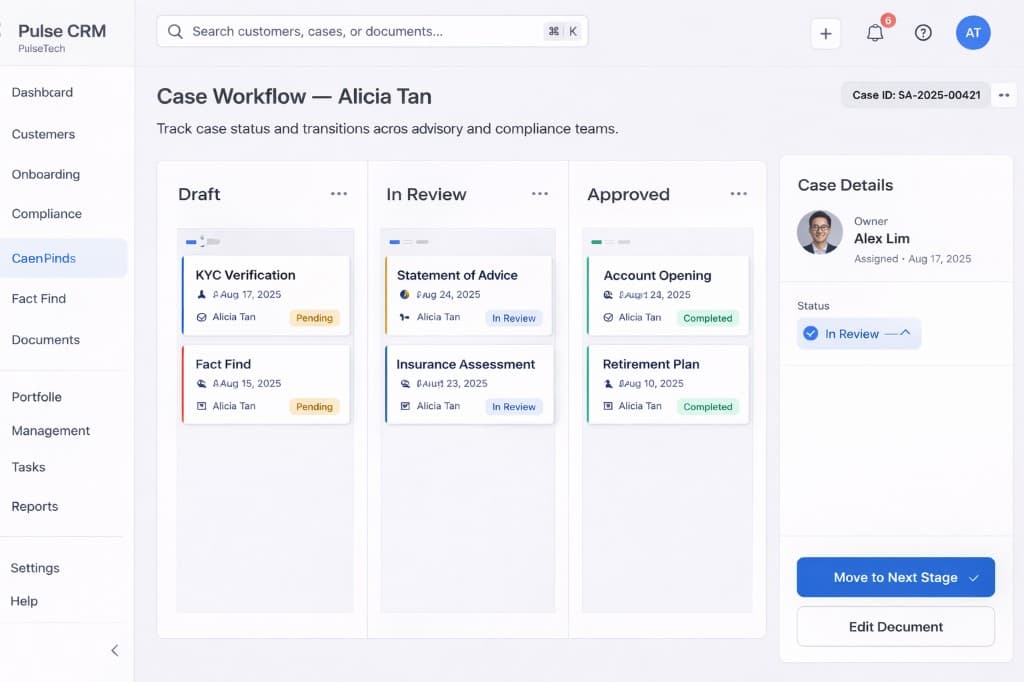Click the Edit Document button
1024x682 pixels.
click(x=895, y=626)
